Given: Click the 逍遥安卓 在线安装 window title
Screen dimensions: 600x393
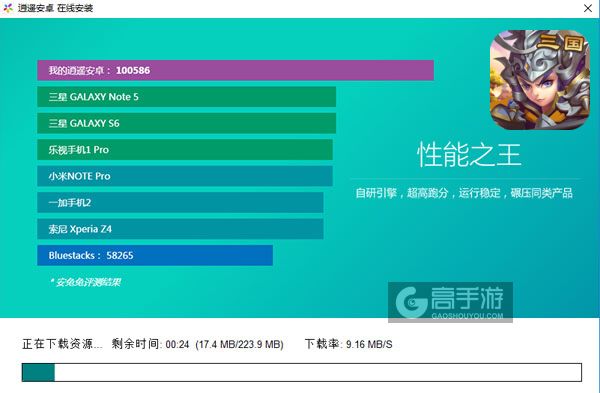Looking at the screenshot, I should click(x=55, y=8).
